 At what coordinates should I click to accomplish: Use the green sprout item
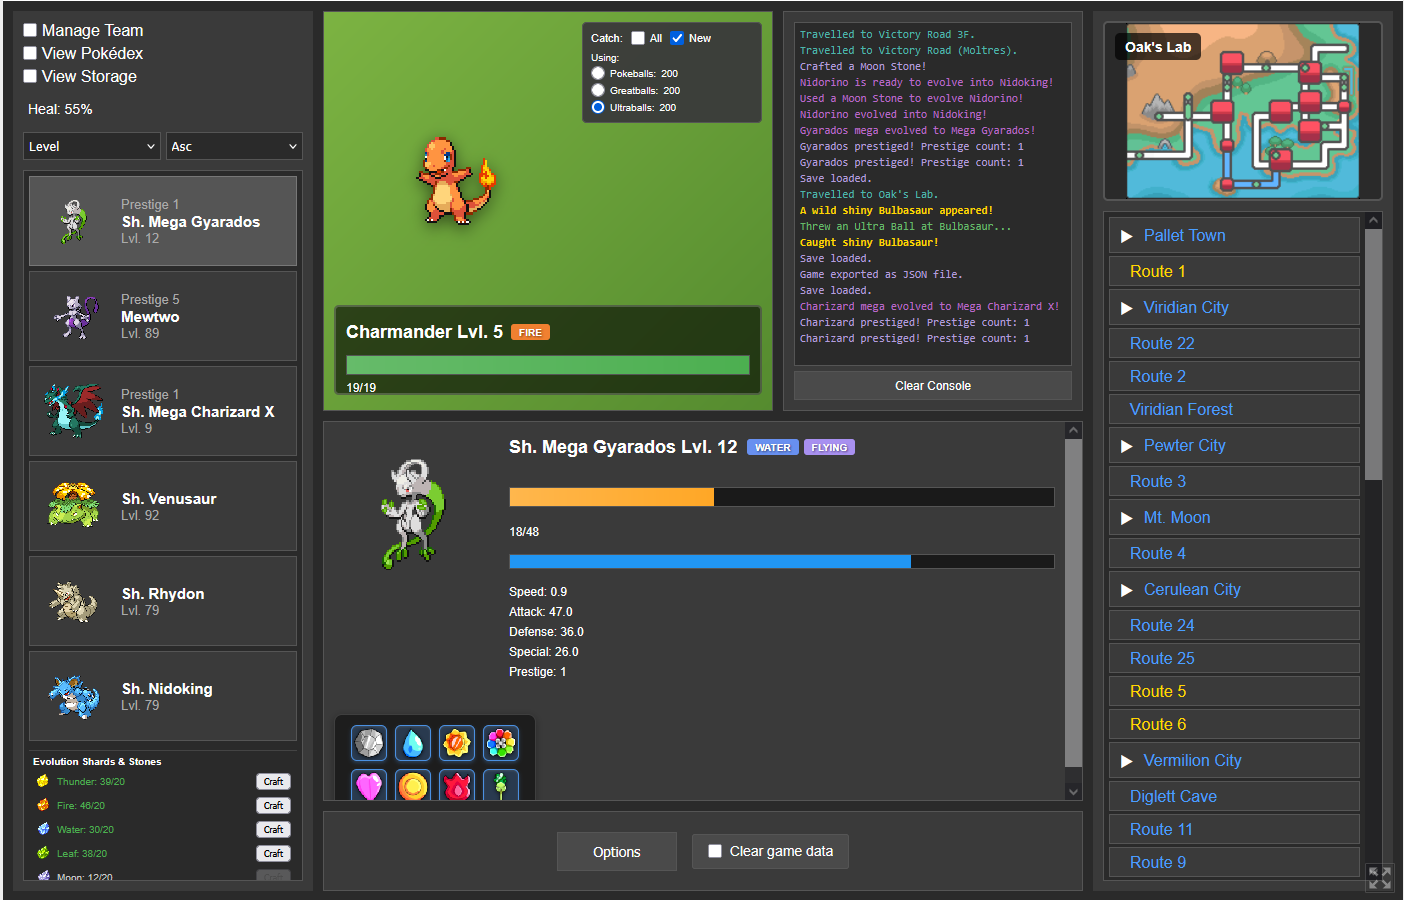(501, 785)
